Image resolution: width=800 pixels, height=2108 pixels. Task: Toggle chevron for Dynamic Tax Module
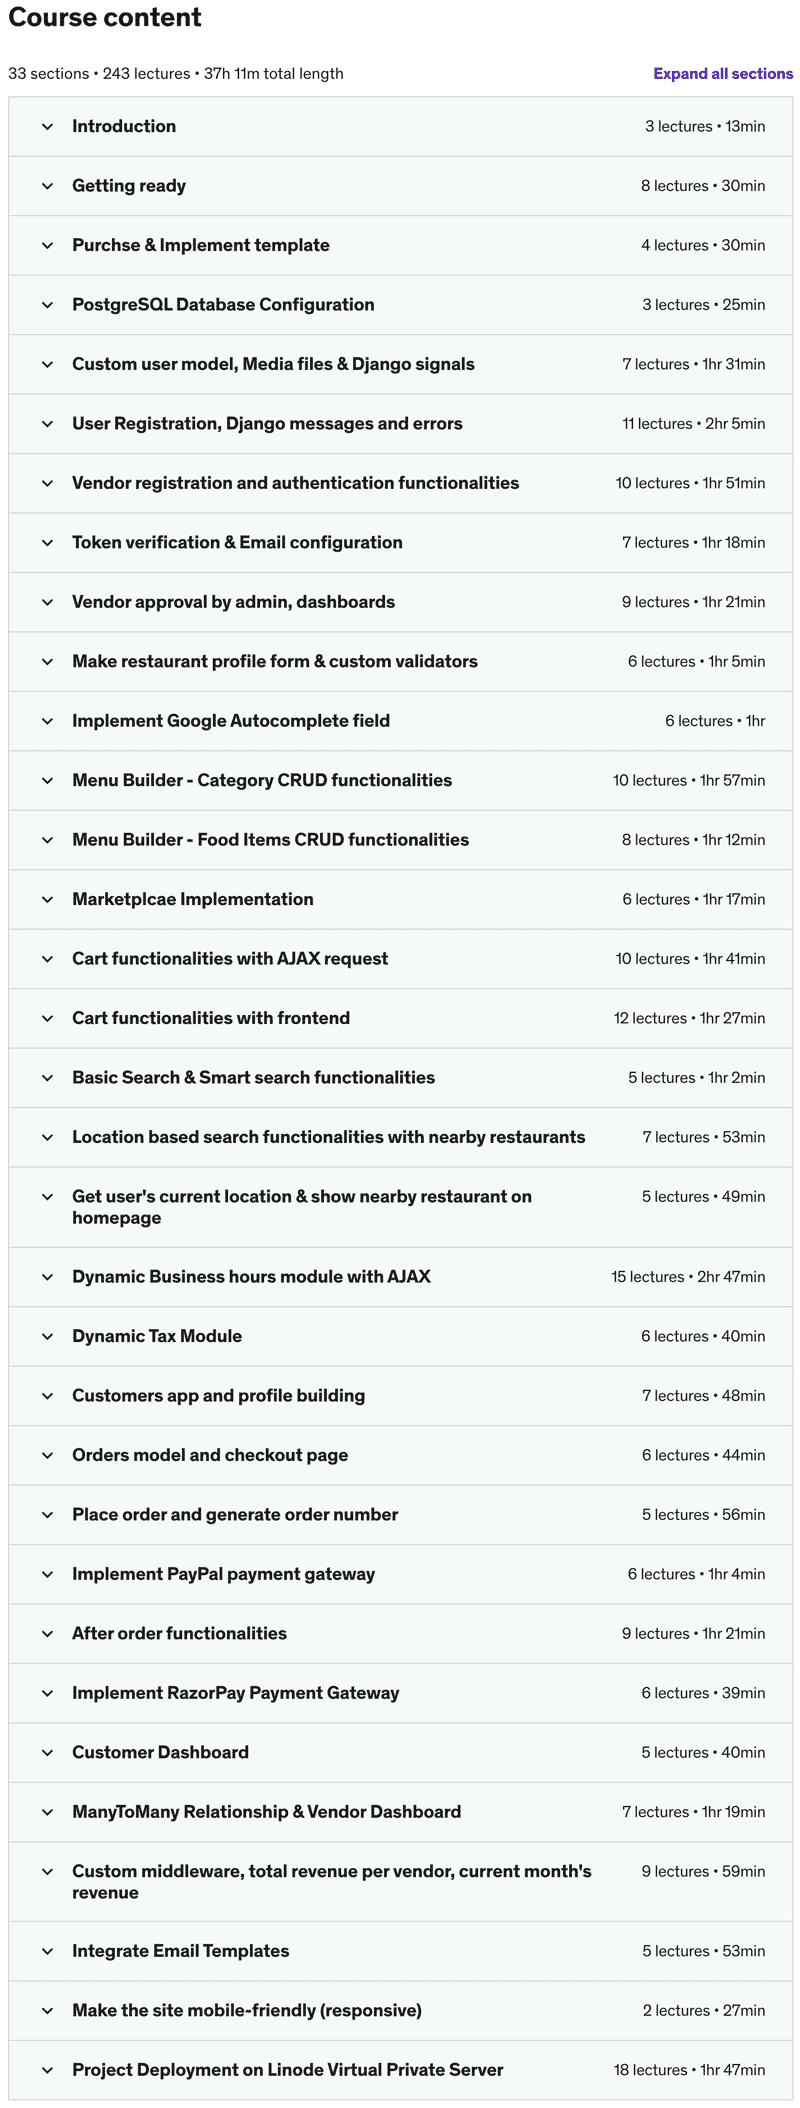click(47, 1337)
